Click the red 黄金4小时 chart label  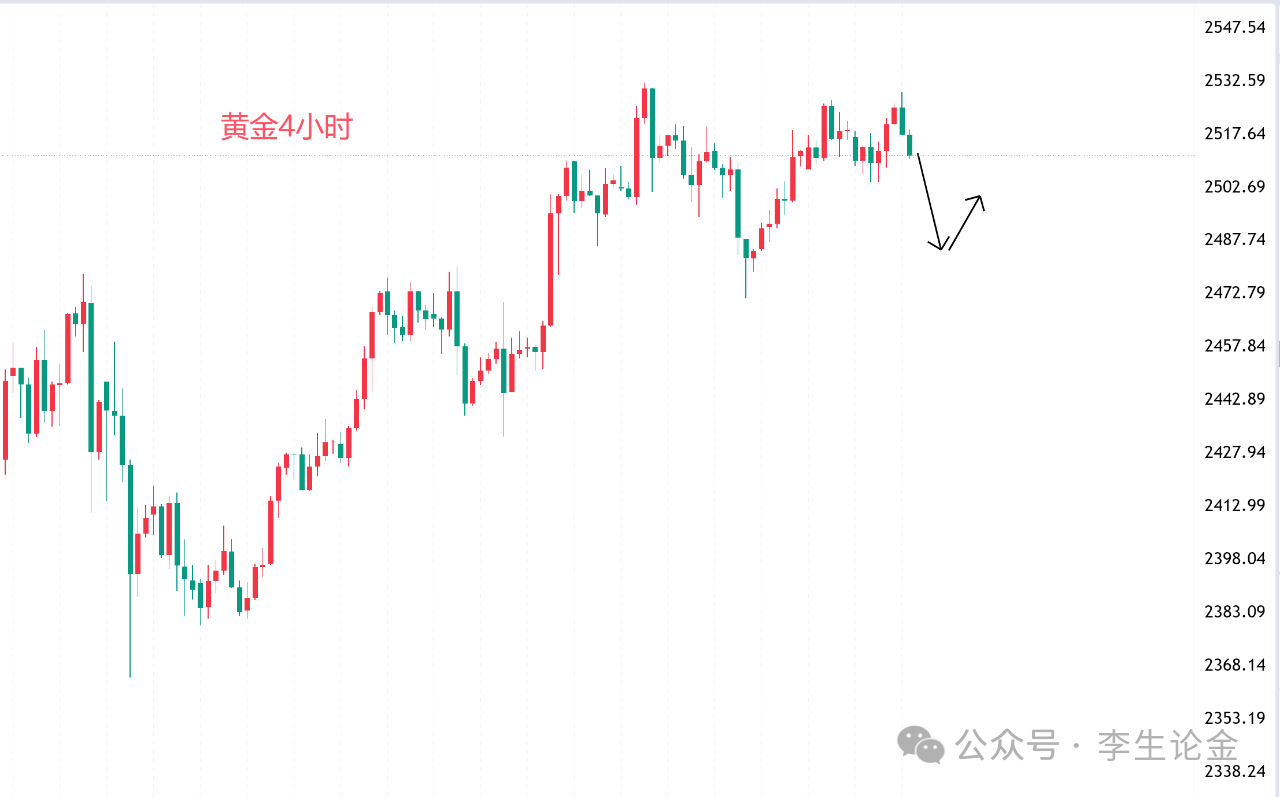point(286,128)
